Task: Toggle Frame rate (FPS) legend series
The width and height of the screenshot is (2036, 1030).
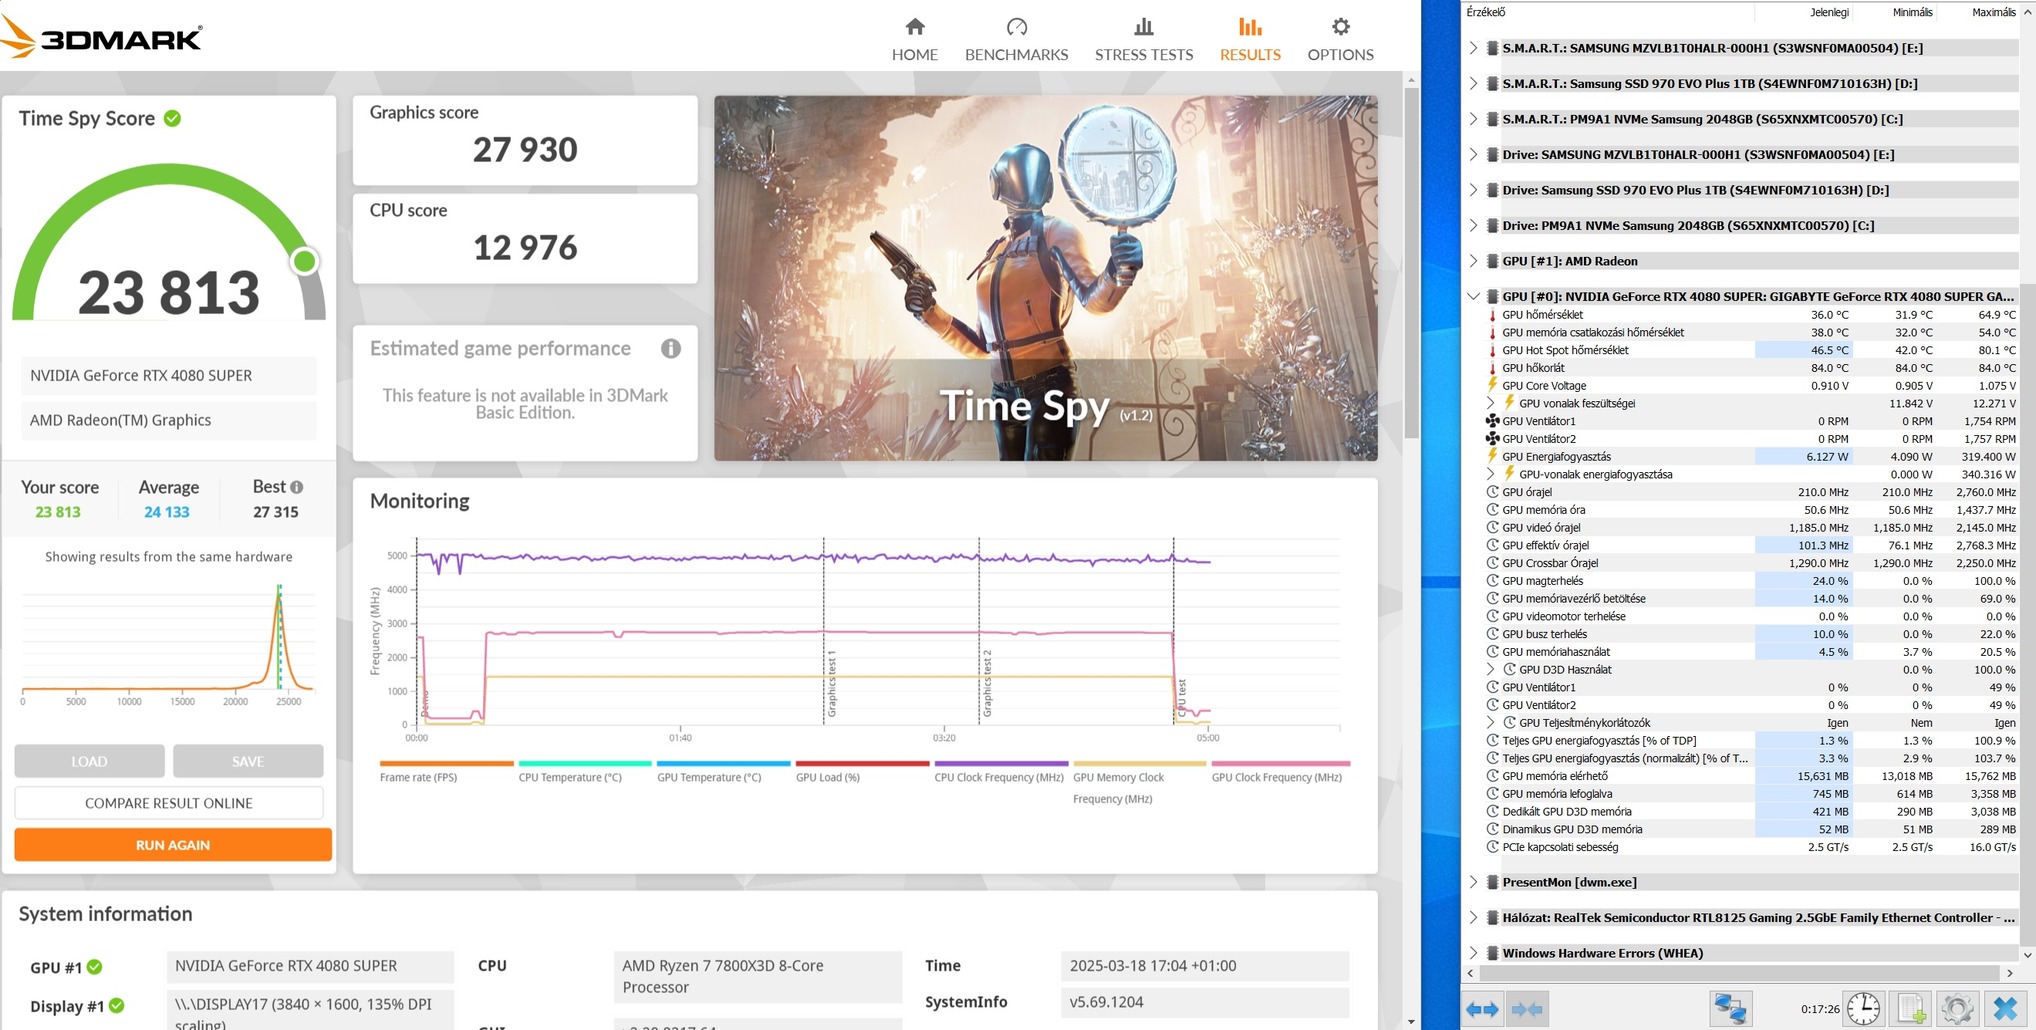Action: (x=446, y=771)
